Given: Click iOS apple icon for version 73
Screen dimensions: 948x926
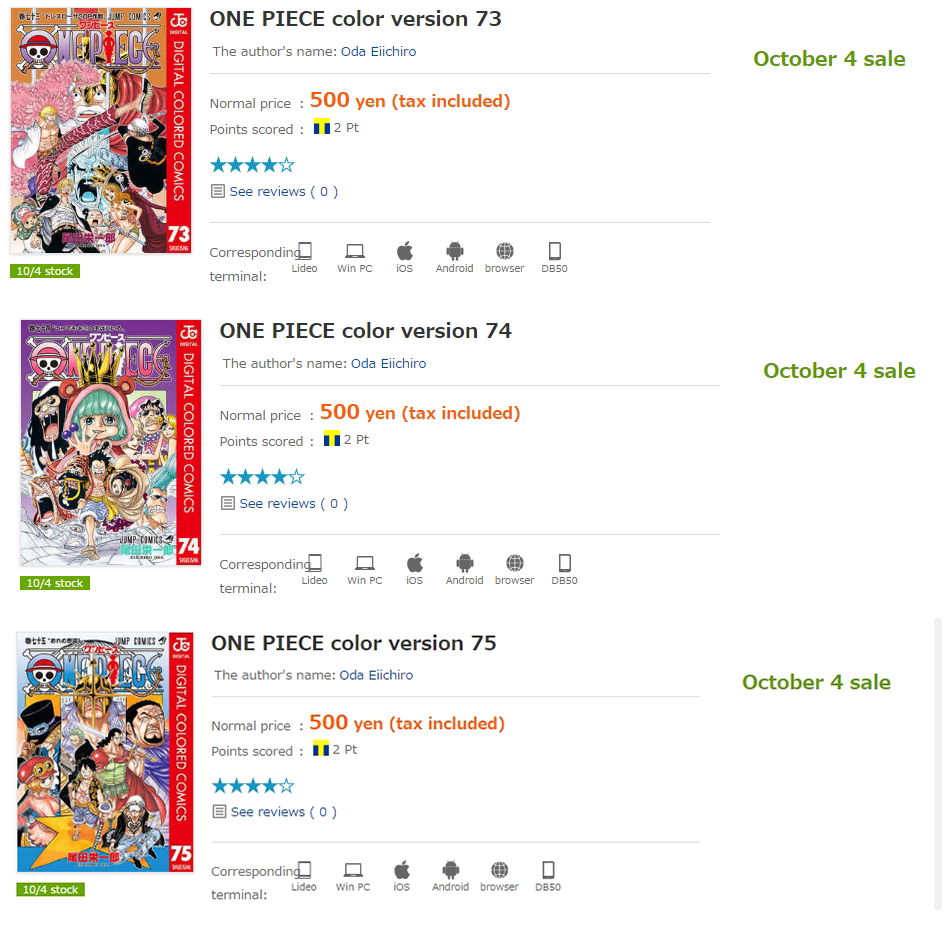Looking at the screenshot, I should (x=404, y=250).
